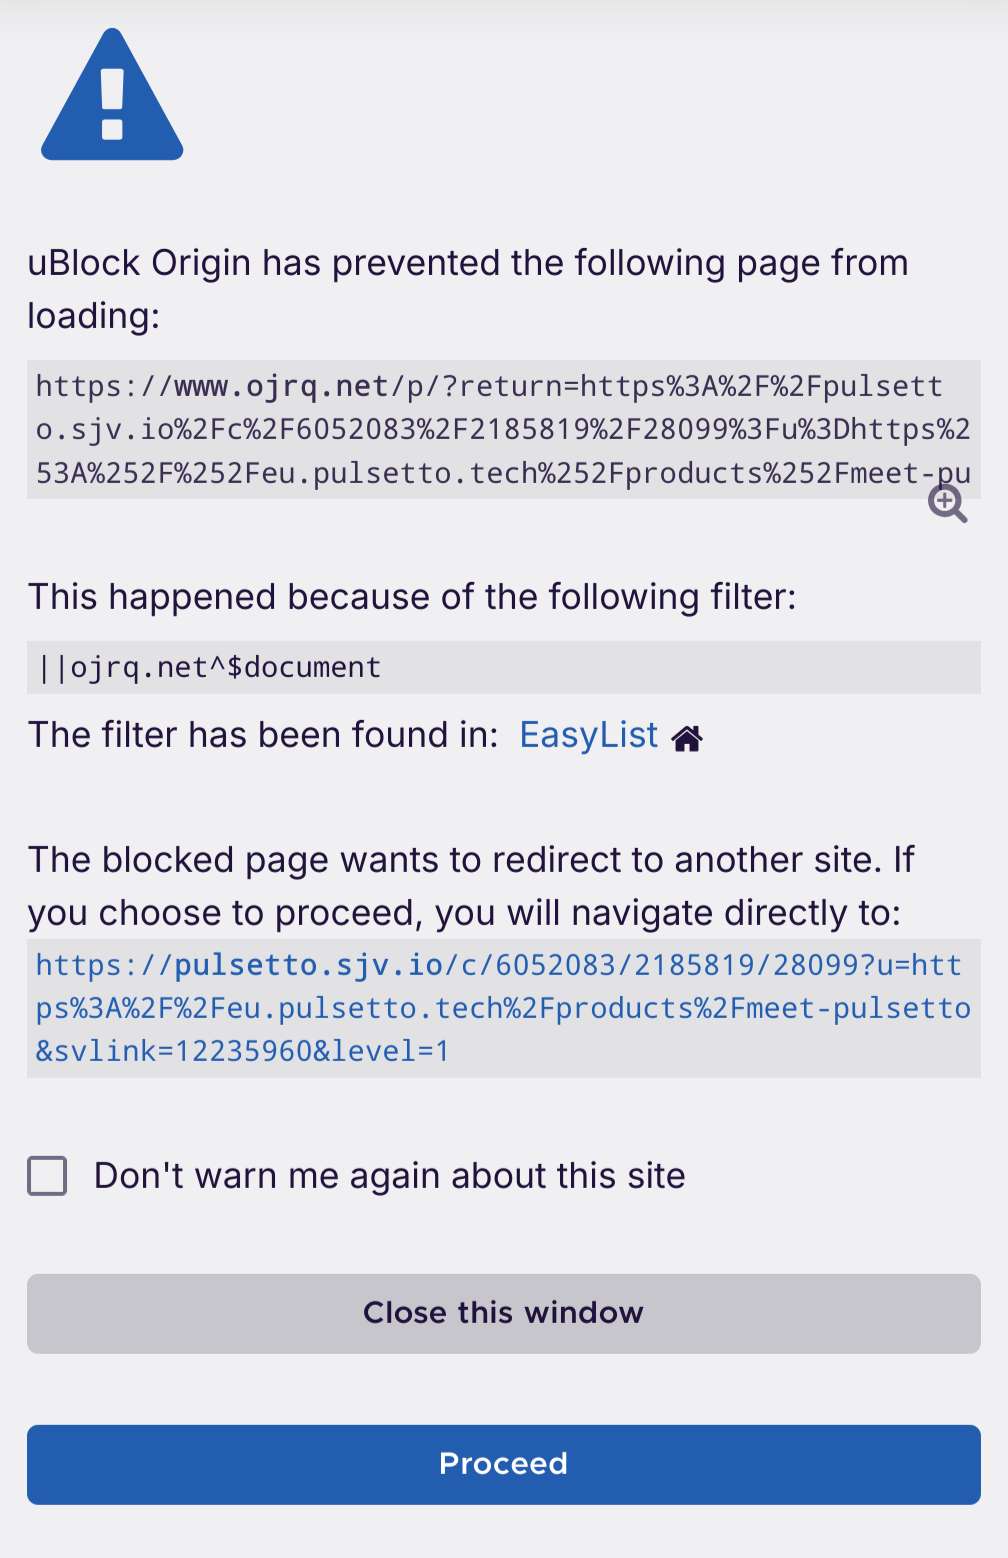Screen dimensions: 1008x1558
Task: Click the blue warning triangle icon
Action: [112, 98]
